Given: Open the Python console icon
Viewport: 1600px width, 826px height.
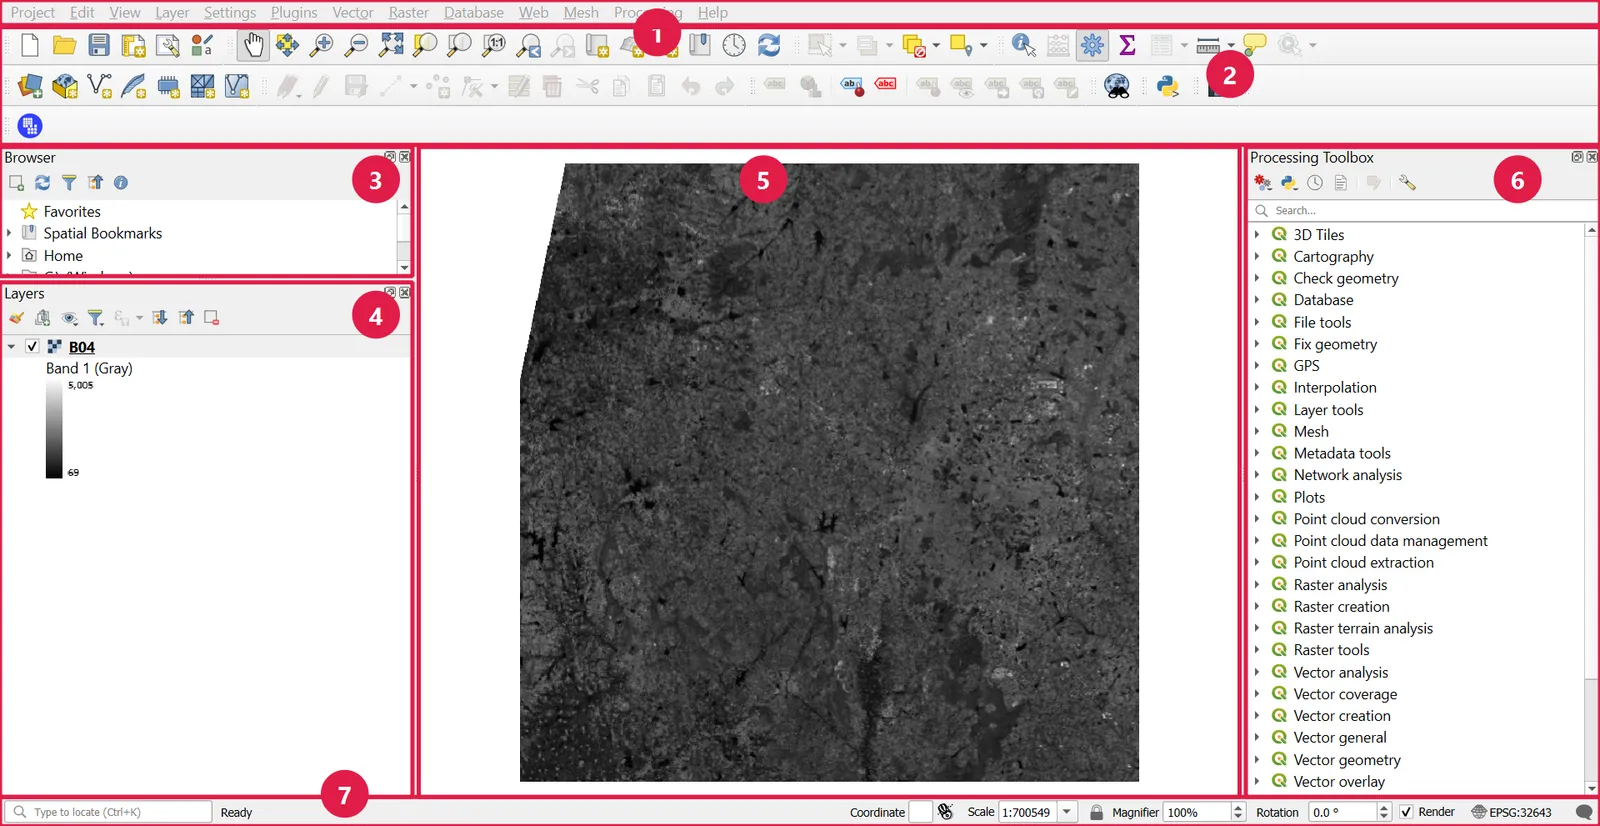Looking at the screenshot, I should coord(1168,86).
